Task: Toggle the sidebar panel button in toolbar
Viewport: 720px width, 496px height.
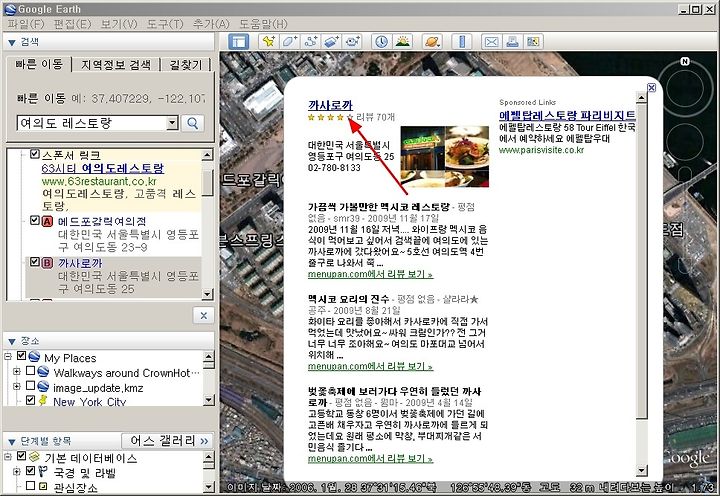Action: 239,42
